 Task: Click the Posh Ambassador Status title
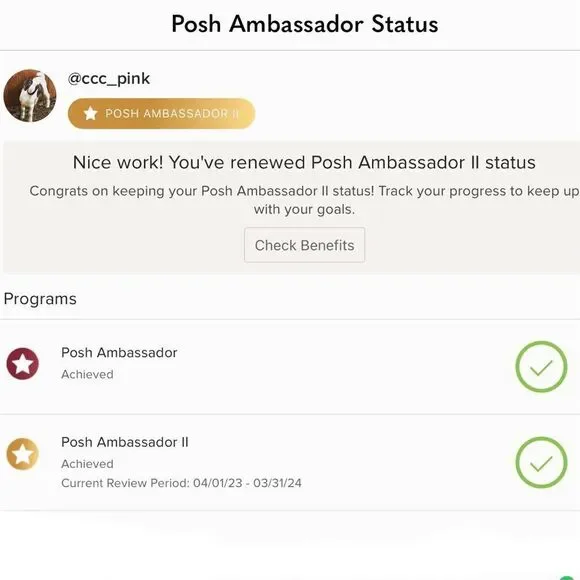pyautogui.click(x=305, y=24)
